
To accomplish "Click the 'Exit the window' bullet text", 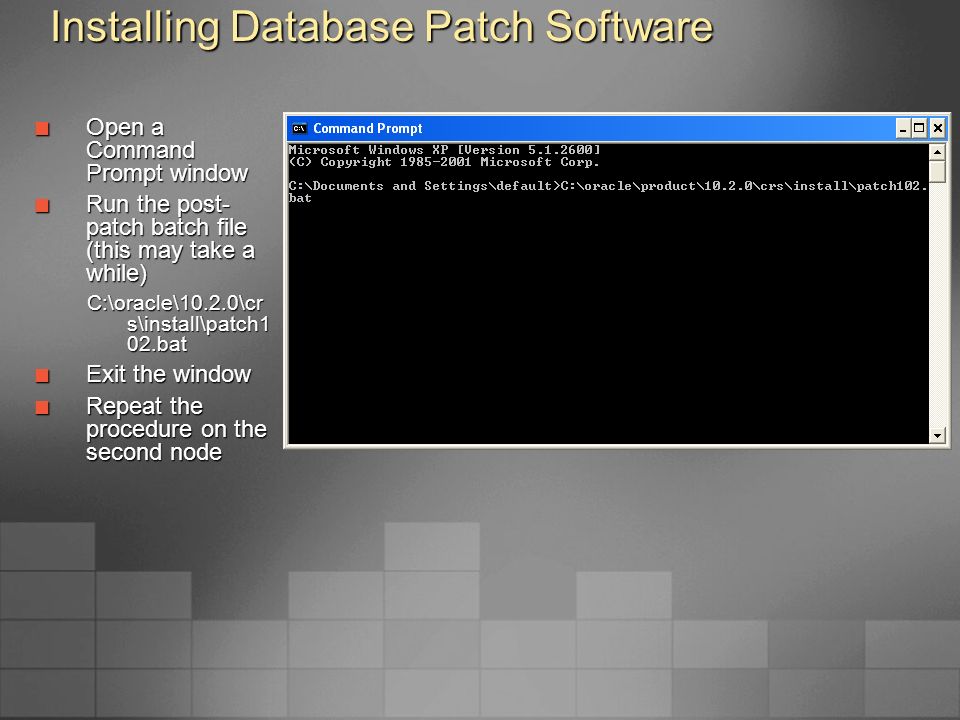I will tap(168, 374).
